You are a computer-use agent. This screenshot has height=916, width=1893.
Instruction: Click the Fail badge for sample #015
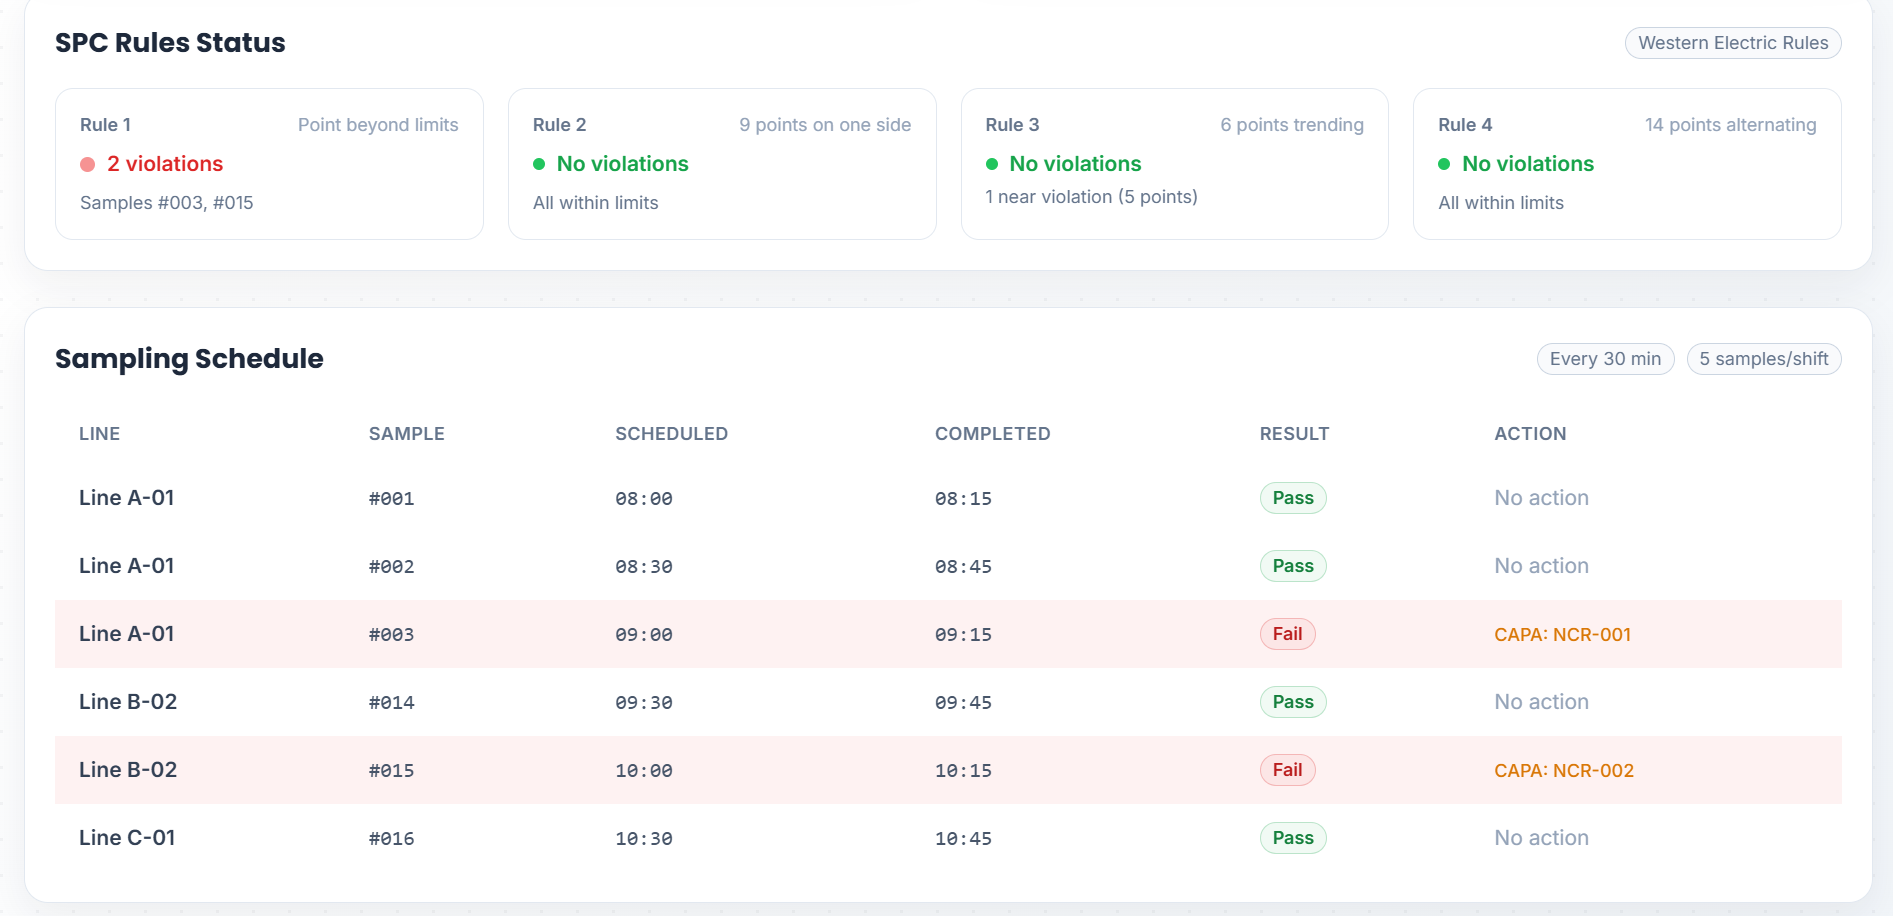point(1287,770)
